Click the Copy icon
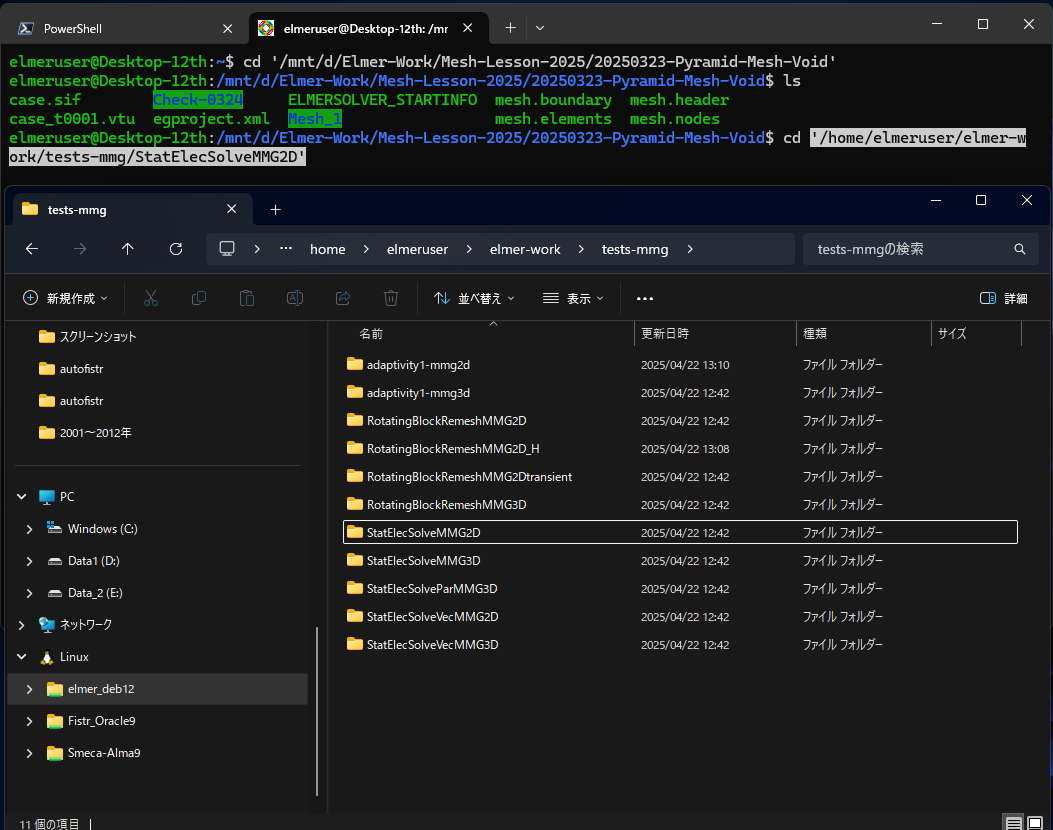1053x830 pixels. click(x=199, y=297)
